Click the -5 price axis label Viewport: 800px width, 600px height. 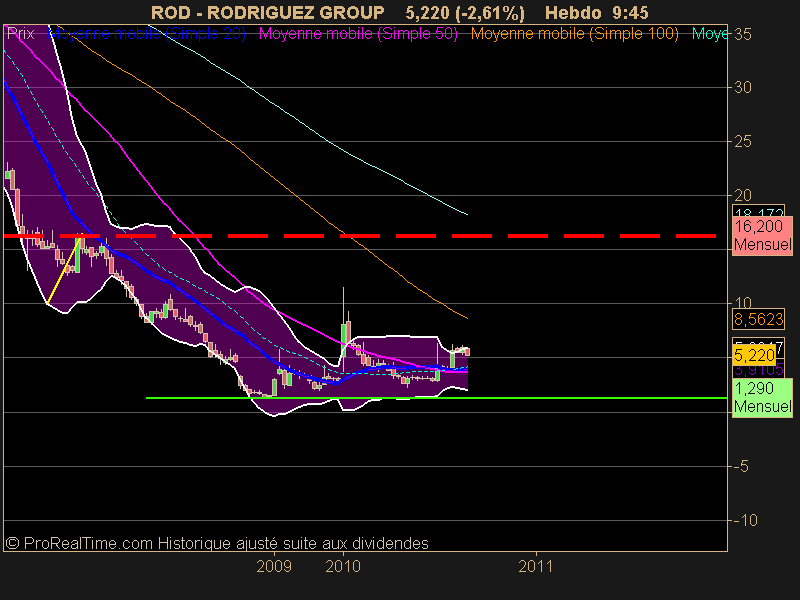point(741,466)
